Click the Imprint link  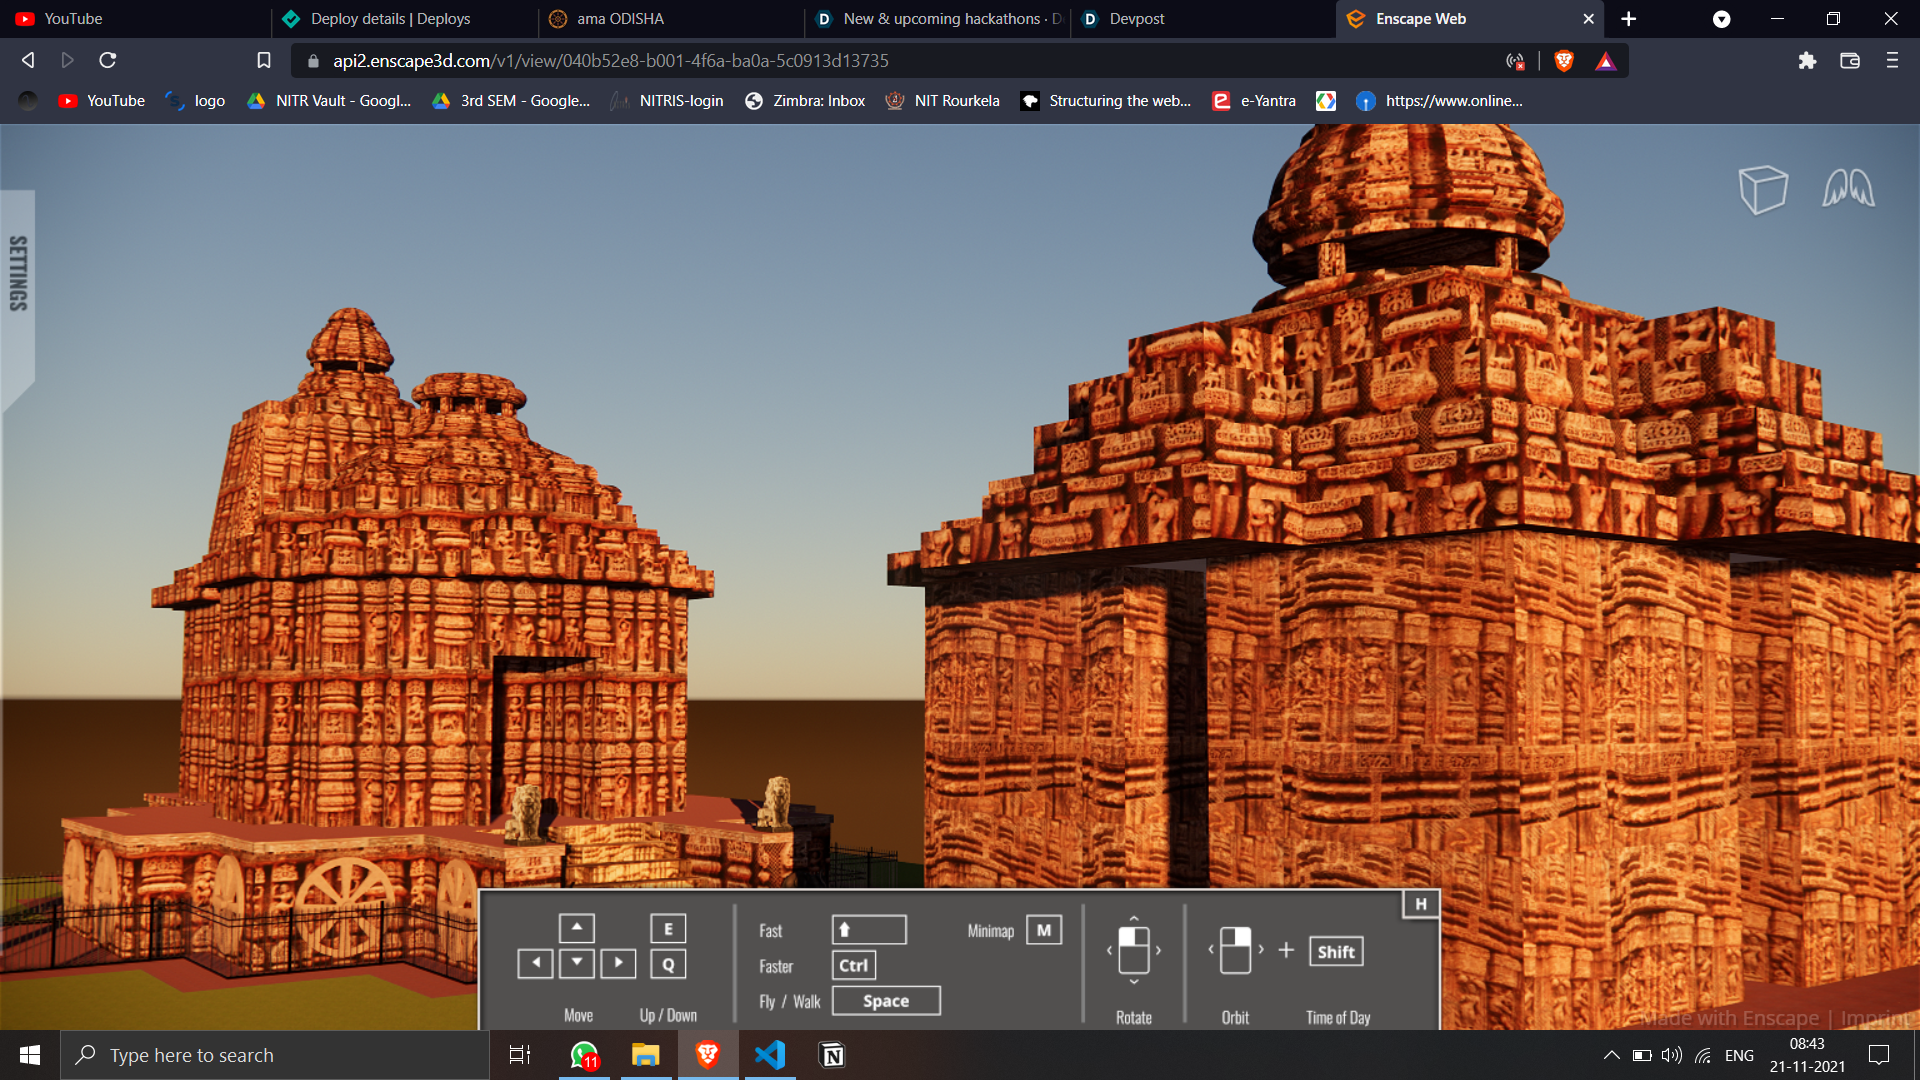click(x=1876, y=1018)
